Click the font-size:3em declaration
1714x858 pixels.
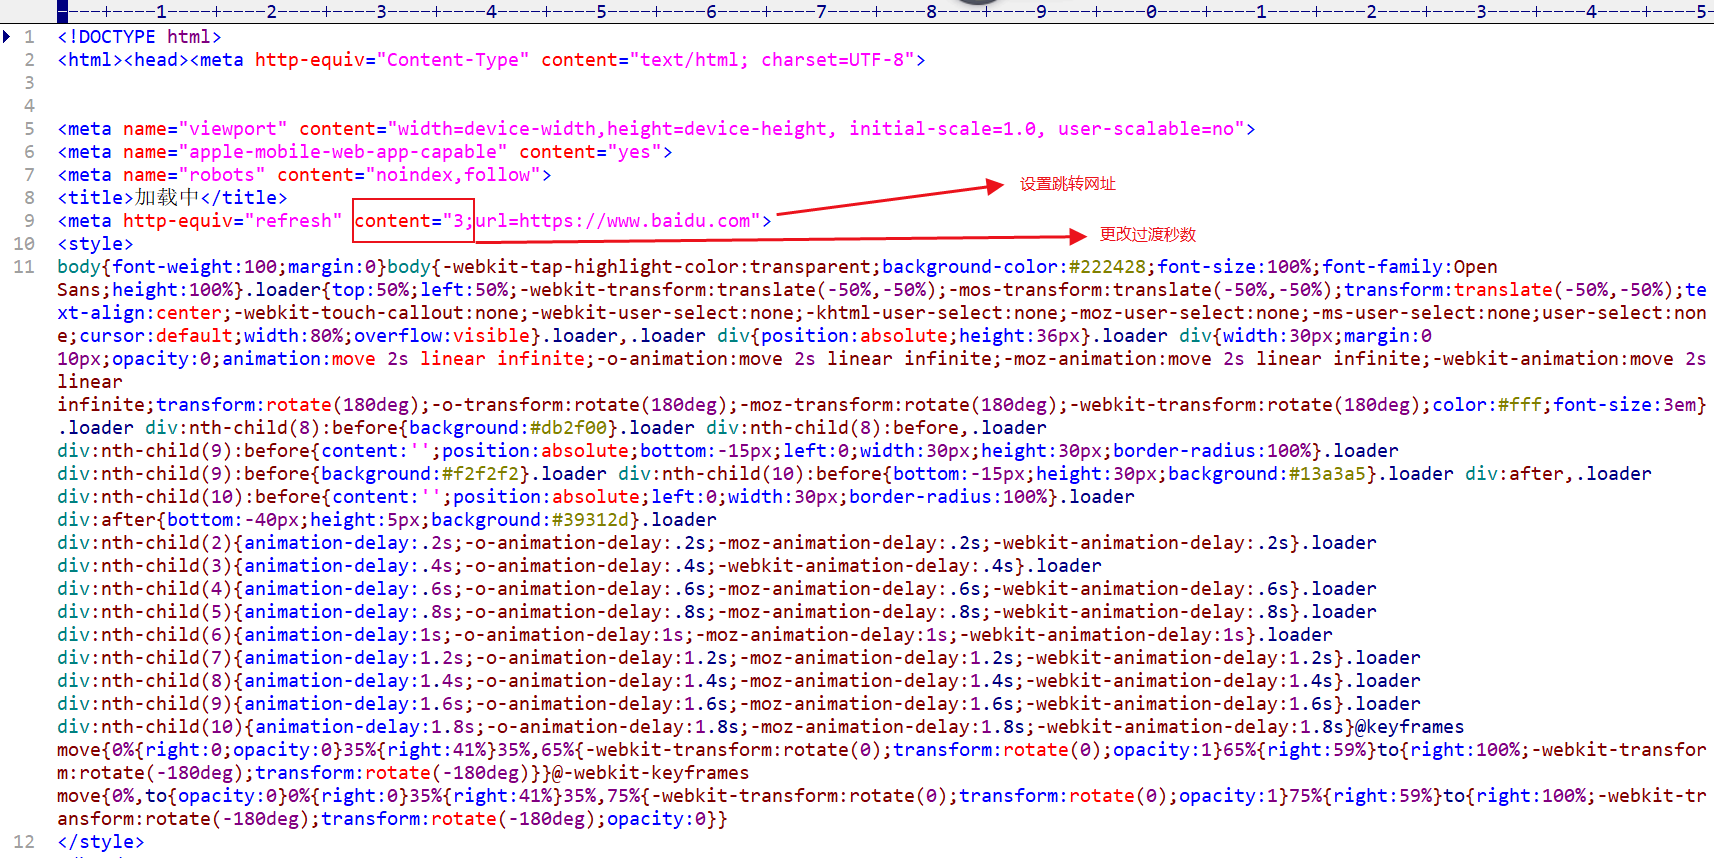pos(1624,405)
